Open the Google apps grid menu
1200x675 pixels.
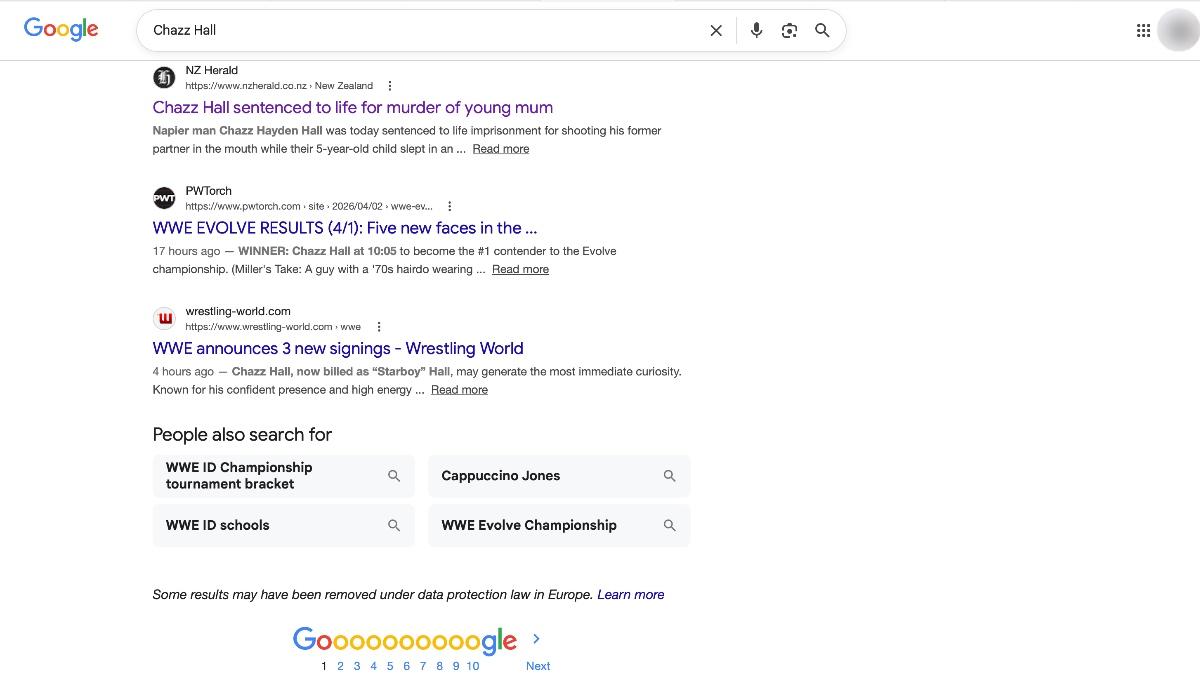click(x=1143, y=30)
